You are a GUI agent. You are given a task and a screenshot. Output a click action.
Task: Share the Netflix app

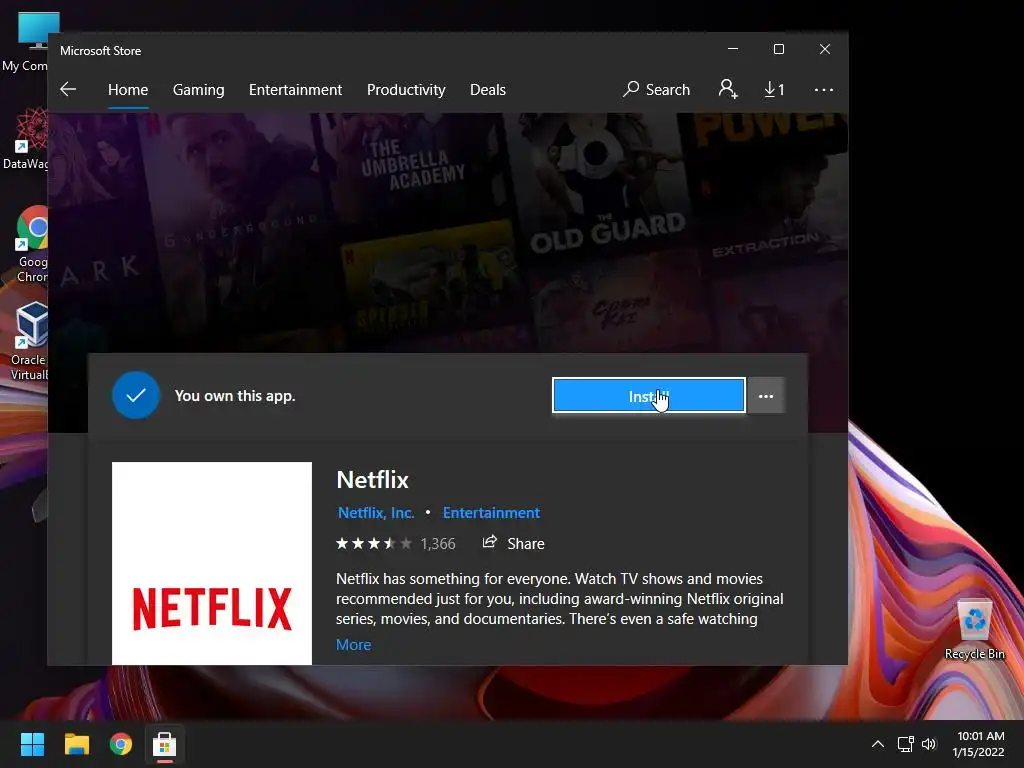[x=513, y=543]
